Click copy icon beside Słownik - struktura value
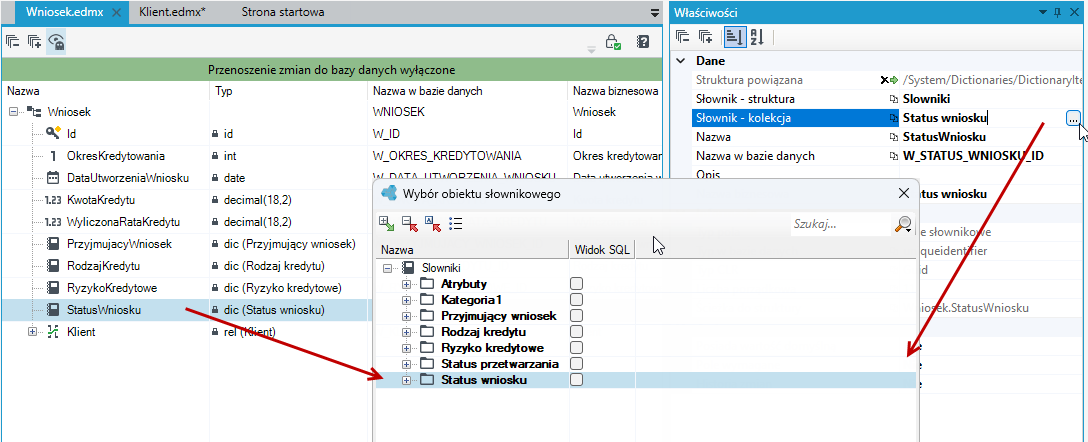This screenshot has height=442, width=1088. pos(894,99)
